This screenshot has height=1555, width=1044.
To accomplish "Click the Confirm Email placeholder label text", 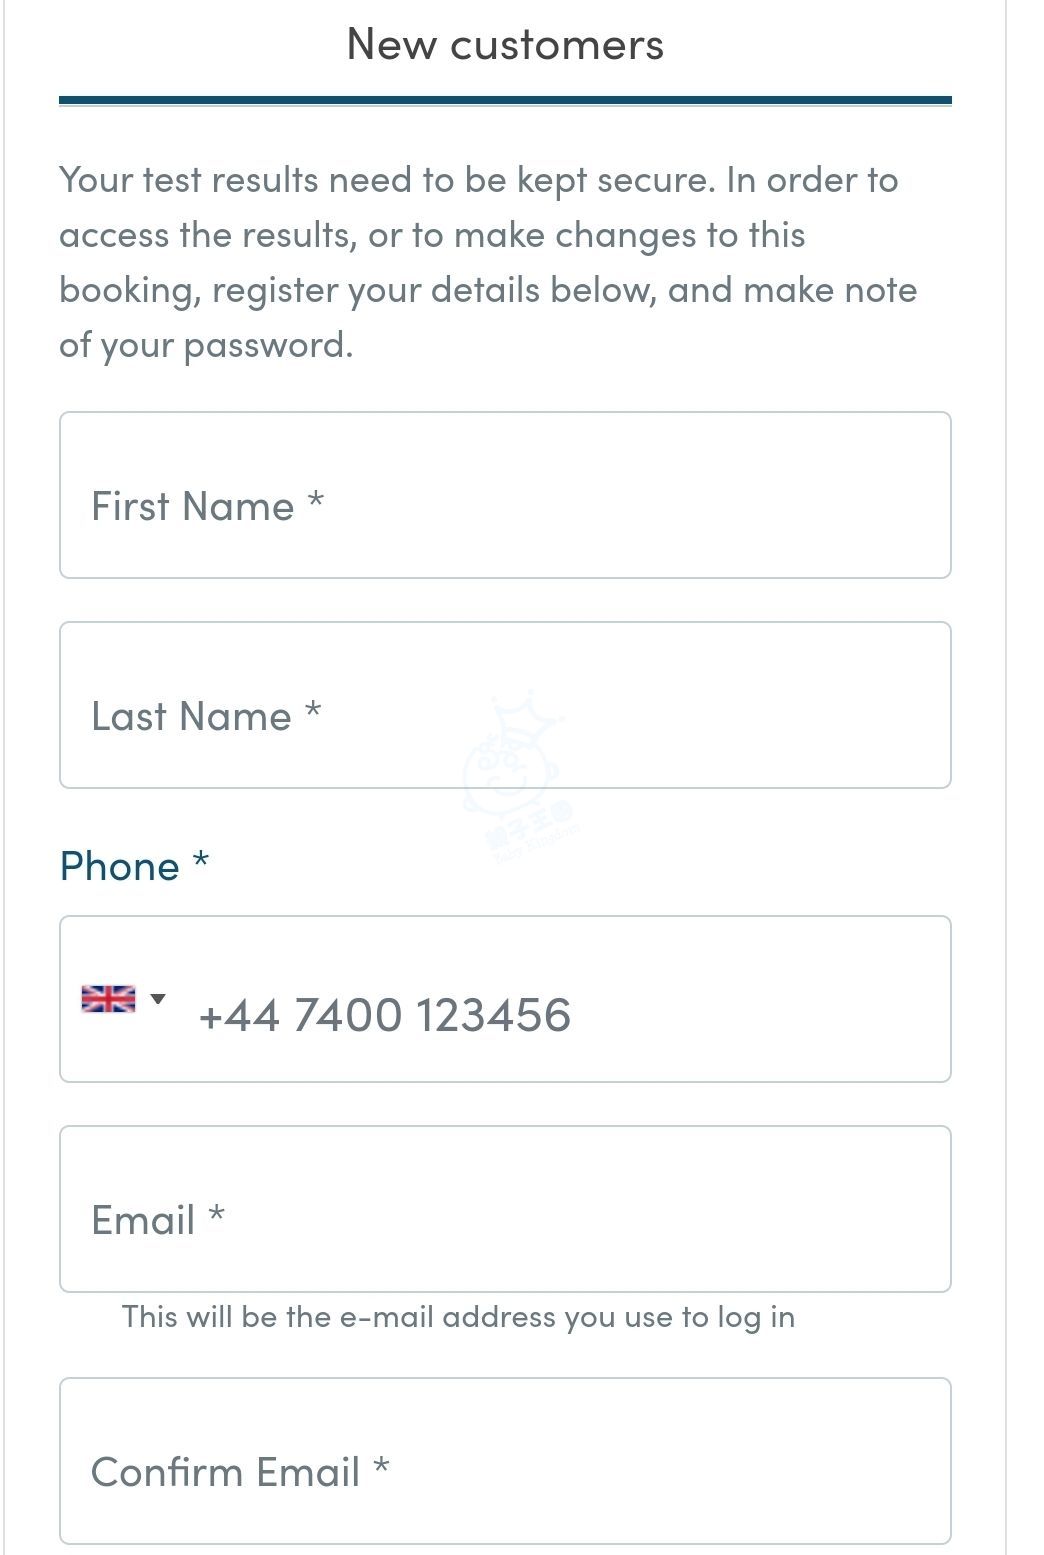I will (x=225, y=1472).
